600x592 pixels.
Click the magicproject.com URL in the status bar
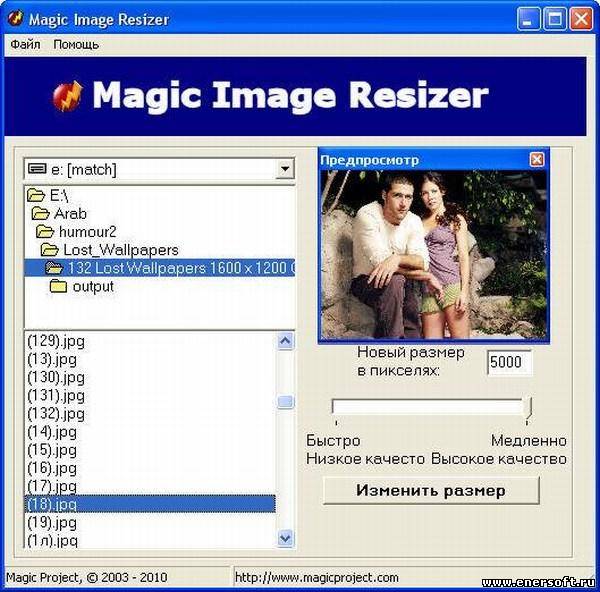click(317, 577)
